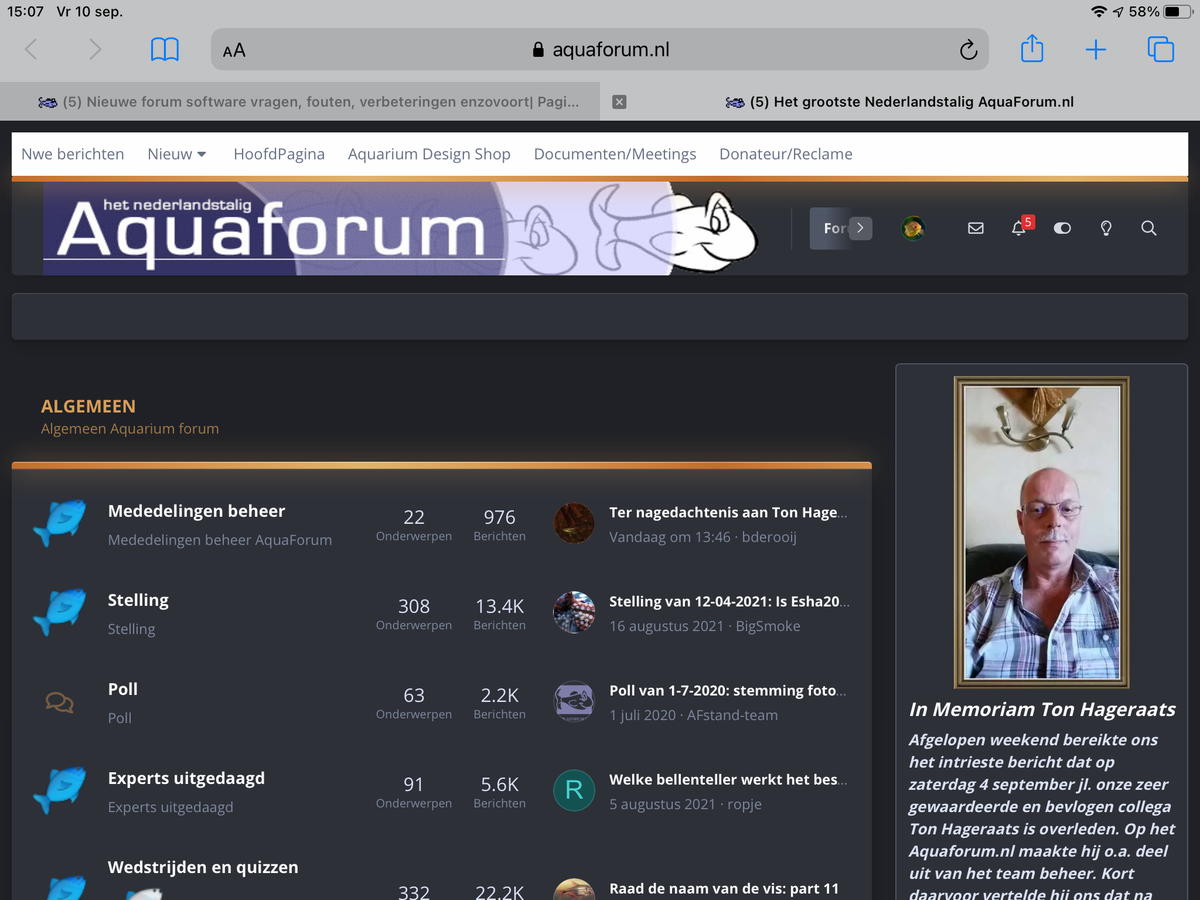Click Ton Hageraats memorial photo
The width and height of the screenshot is (1200, 900).
(1041, 532)
